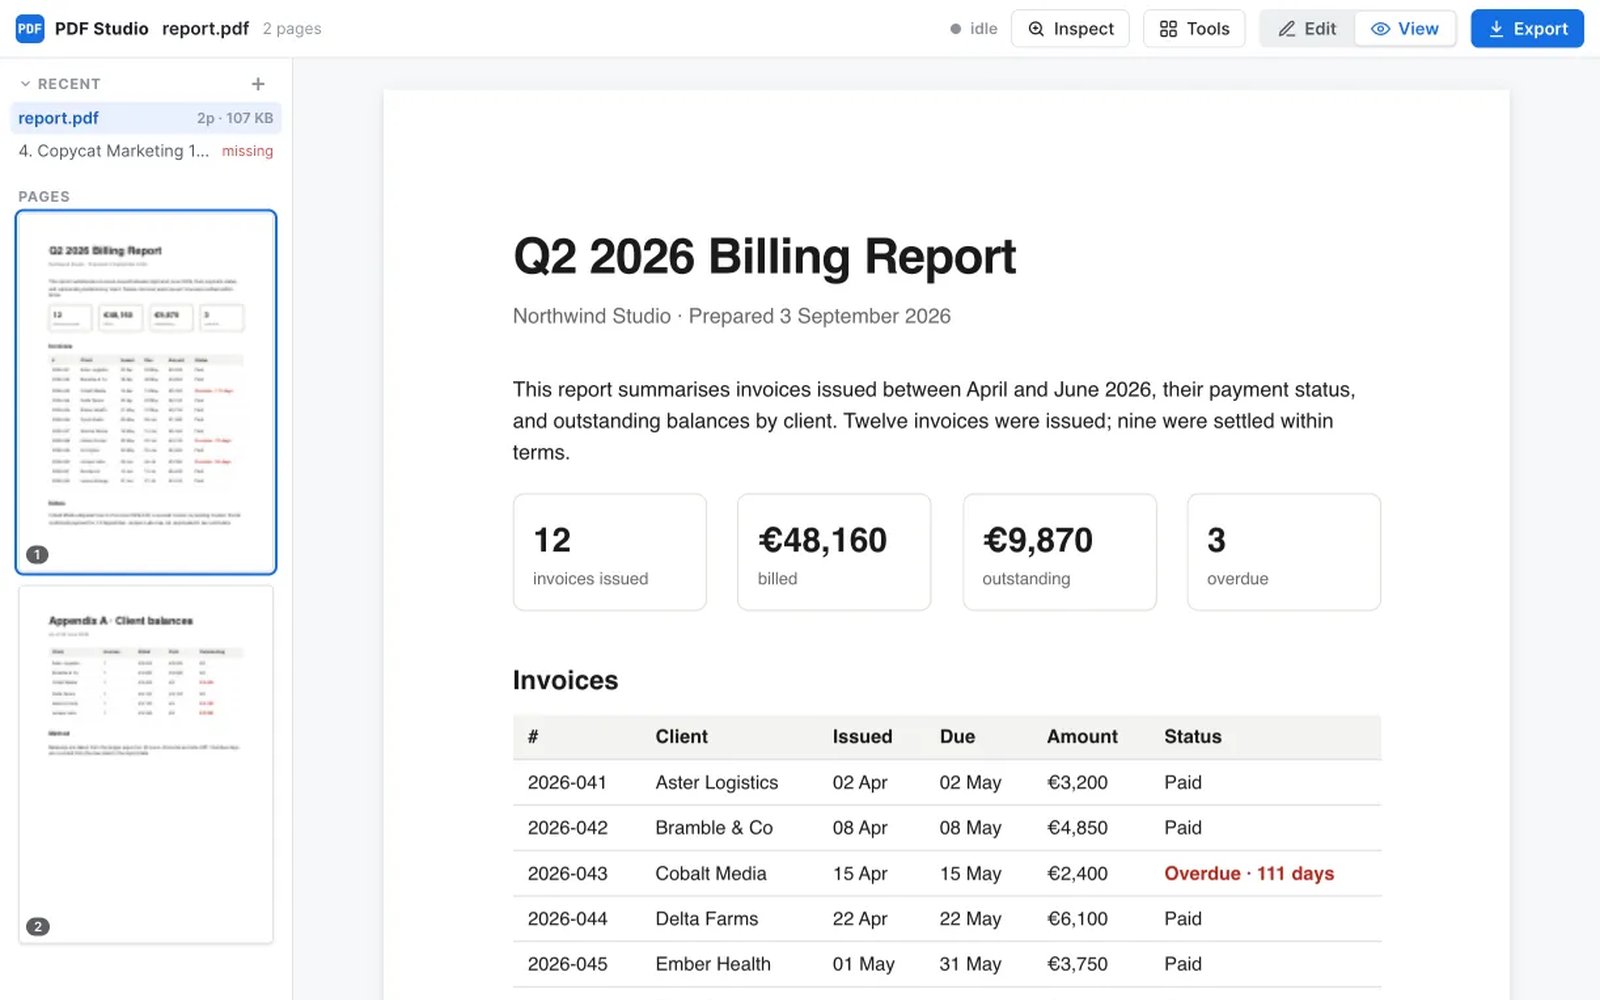This screenshot has width=1600, height=1000.
Task: Click the grid icon on Tools
Action: [x=1168, y=29]
